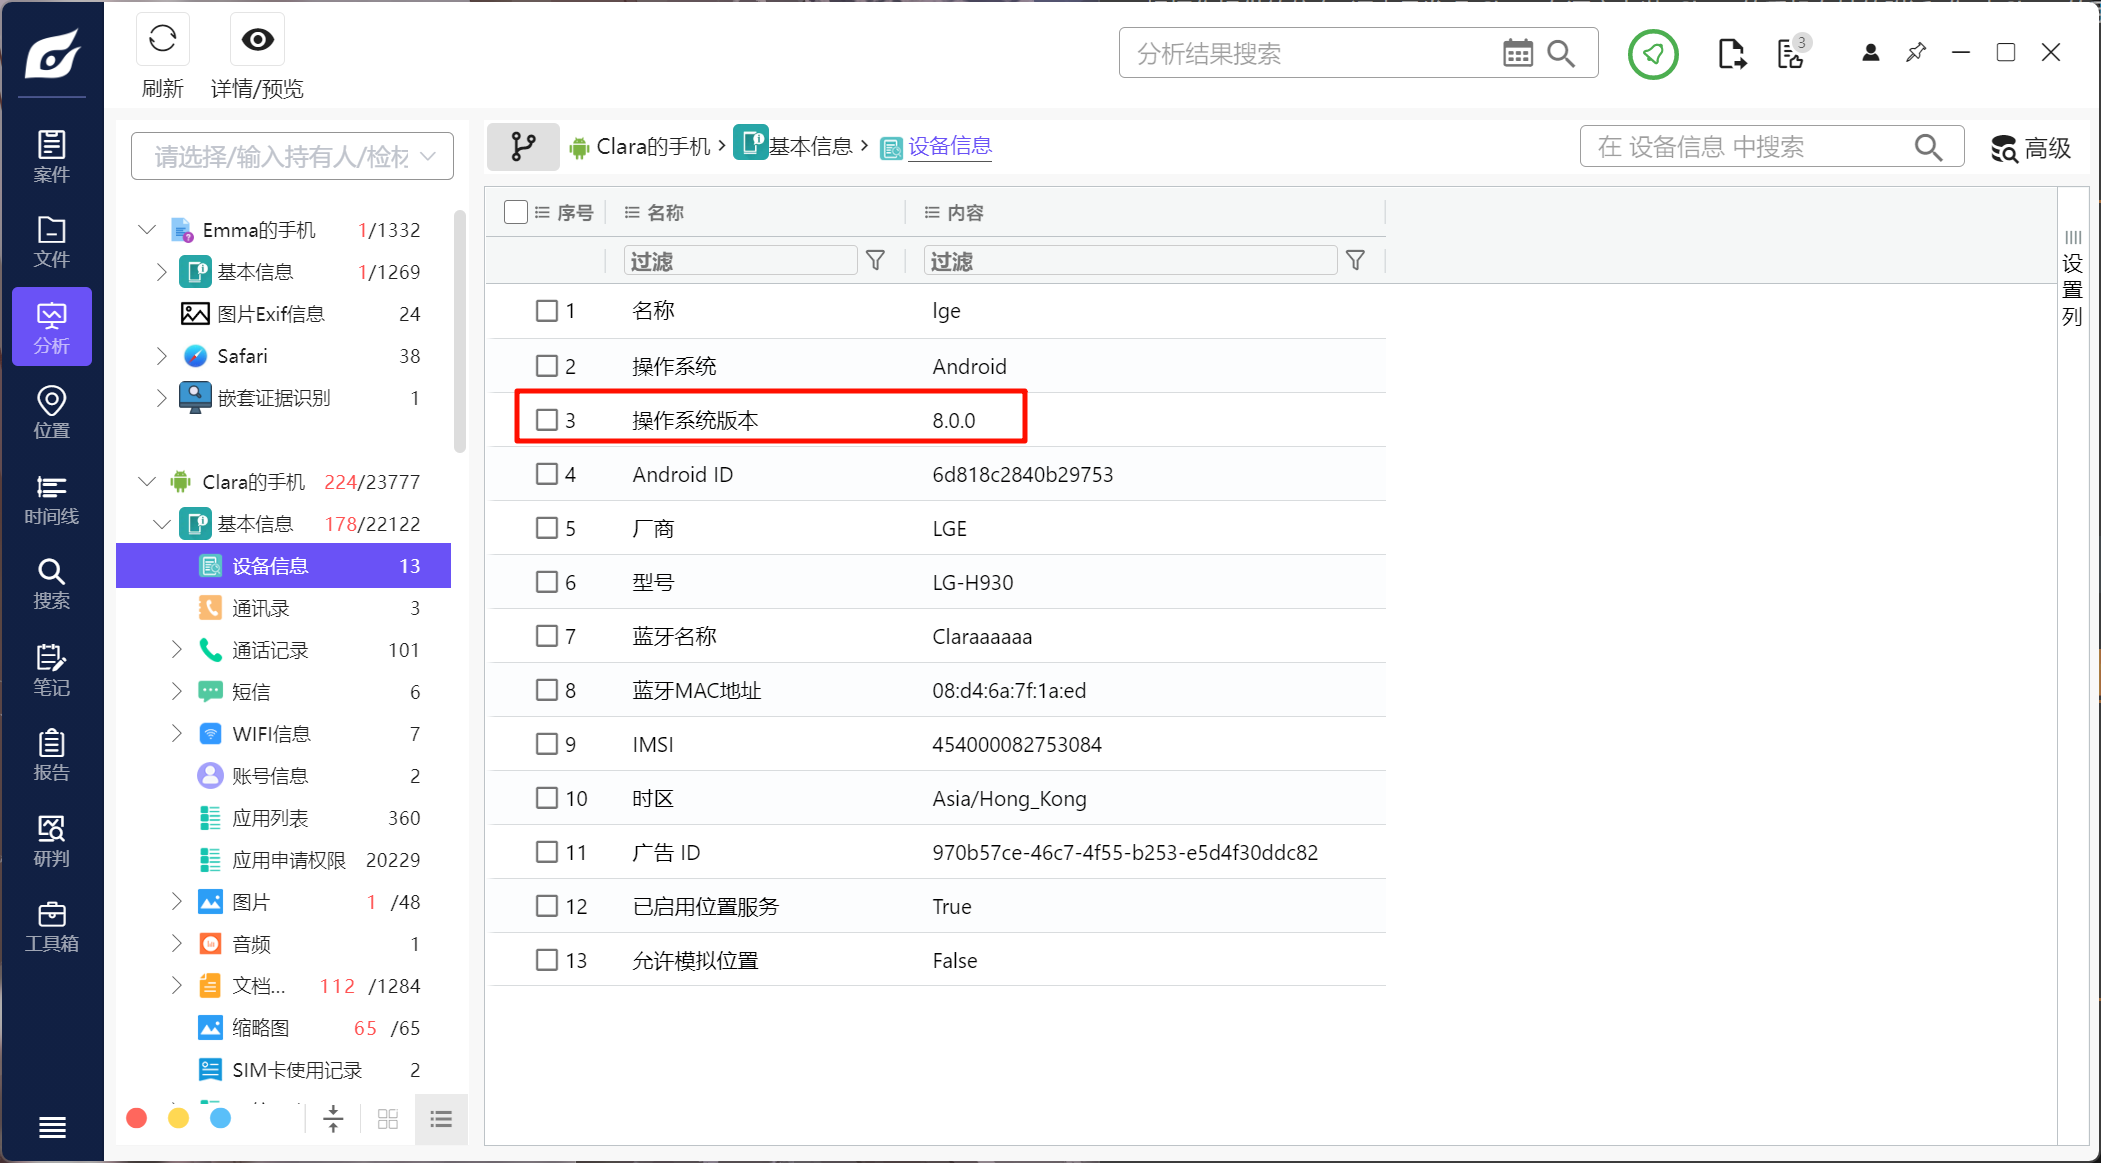The height and width of the screenshot is (1163, 2101).
Task: Click the 设备信息 breadcrumb link
Action: 949,146
